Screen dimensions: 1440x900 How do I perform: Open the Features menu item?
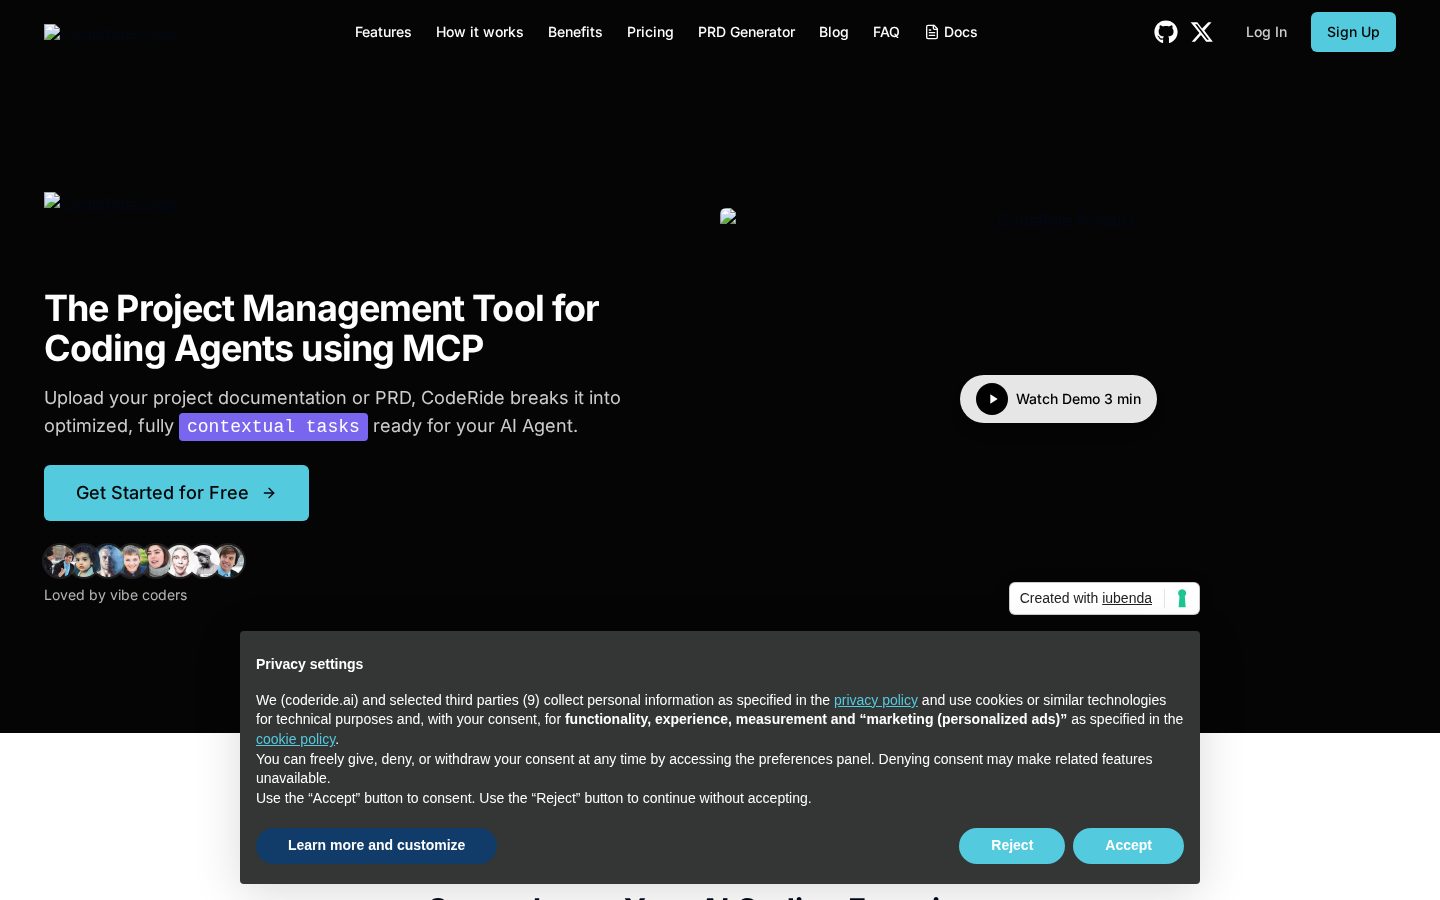(x=383, y=32)
